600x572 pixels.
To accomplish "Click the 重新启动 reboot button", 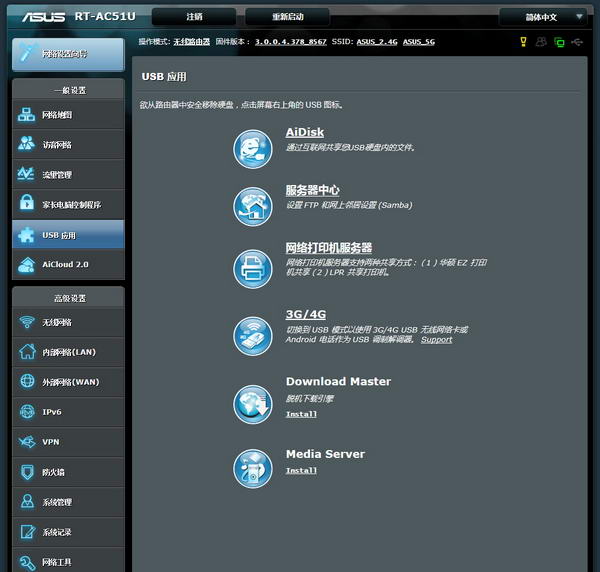I will coord(287,17).
